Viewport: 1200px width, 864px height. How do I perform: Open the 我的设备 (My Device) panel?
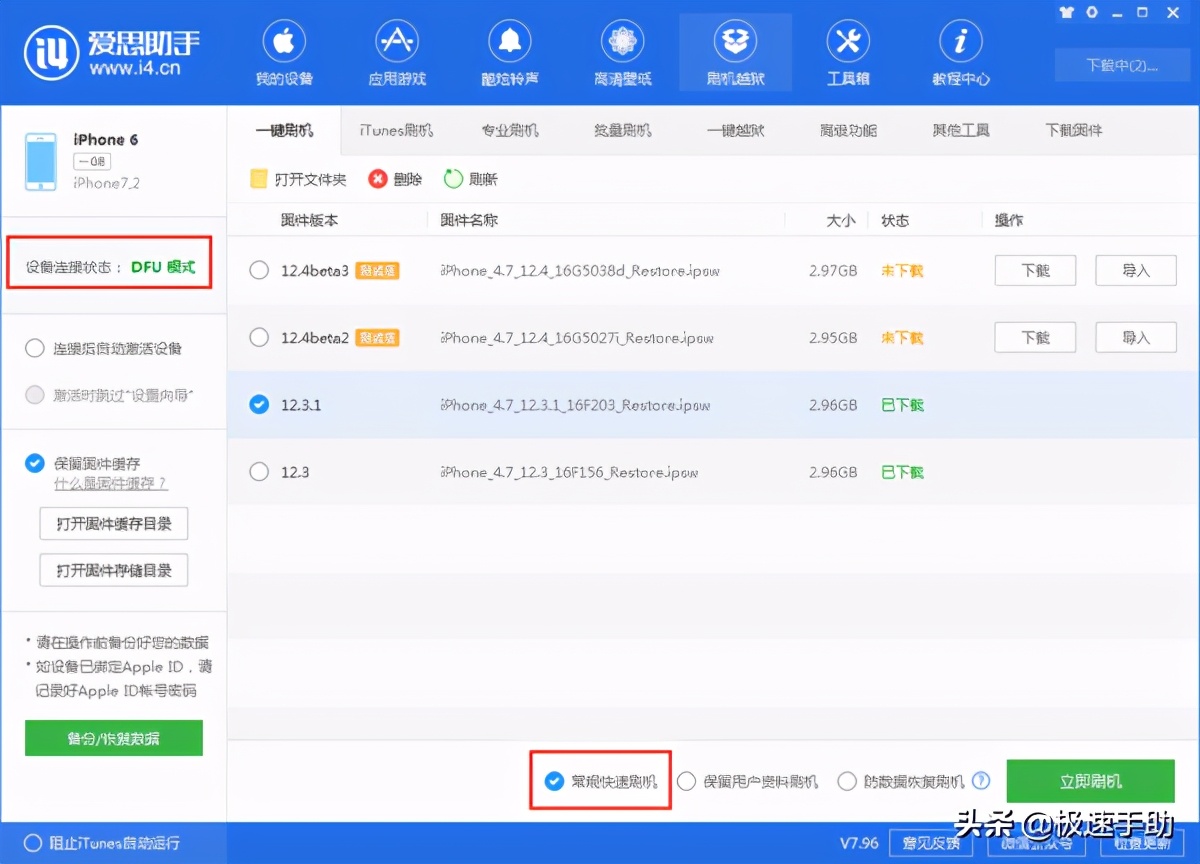point(283,52)
